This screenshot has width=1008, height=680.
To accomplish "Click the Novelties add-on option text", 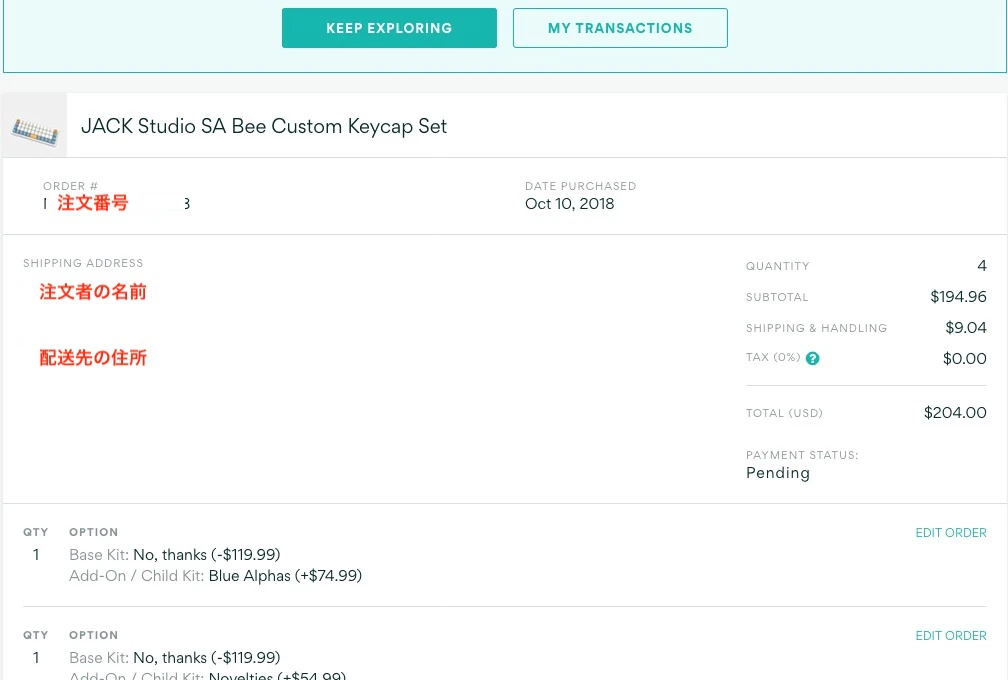I will (x=276, y=675).
